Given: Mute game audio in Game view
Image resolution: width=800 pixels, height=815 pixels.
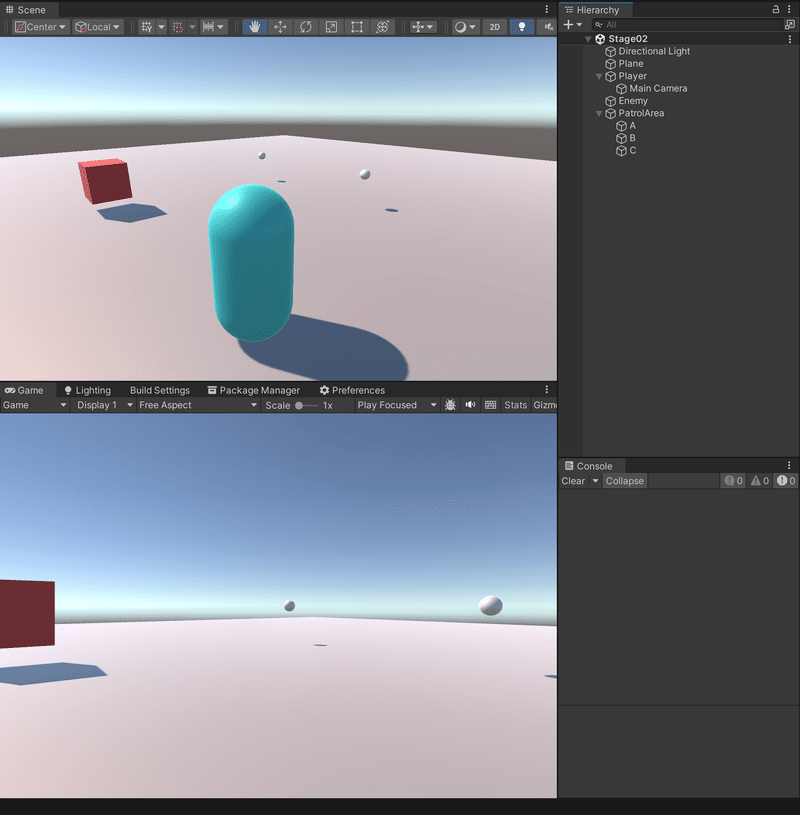Looking at the screenshot, I should (x=470, y=405).
